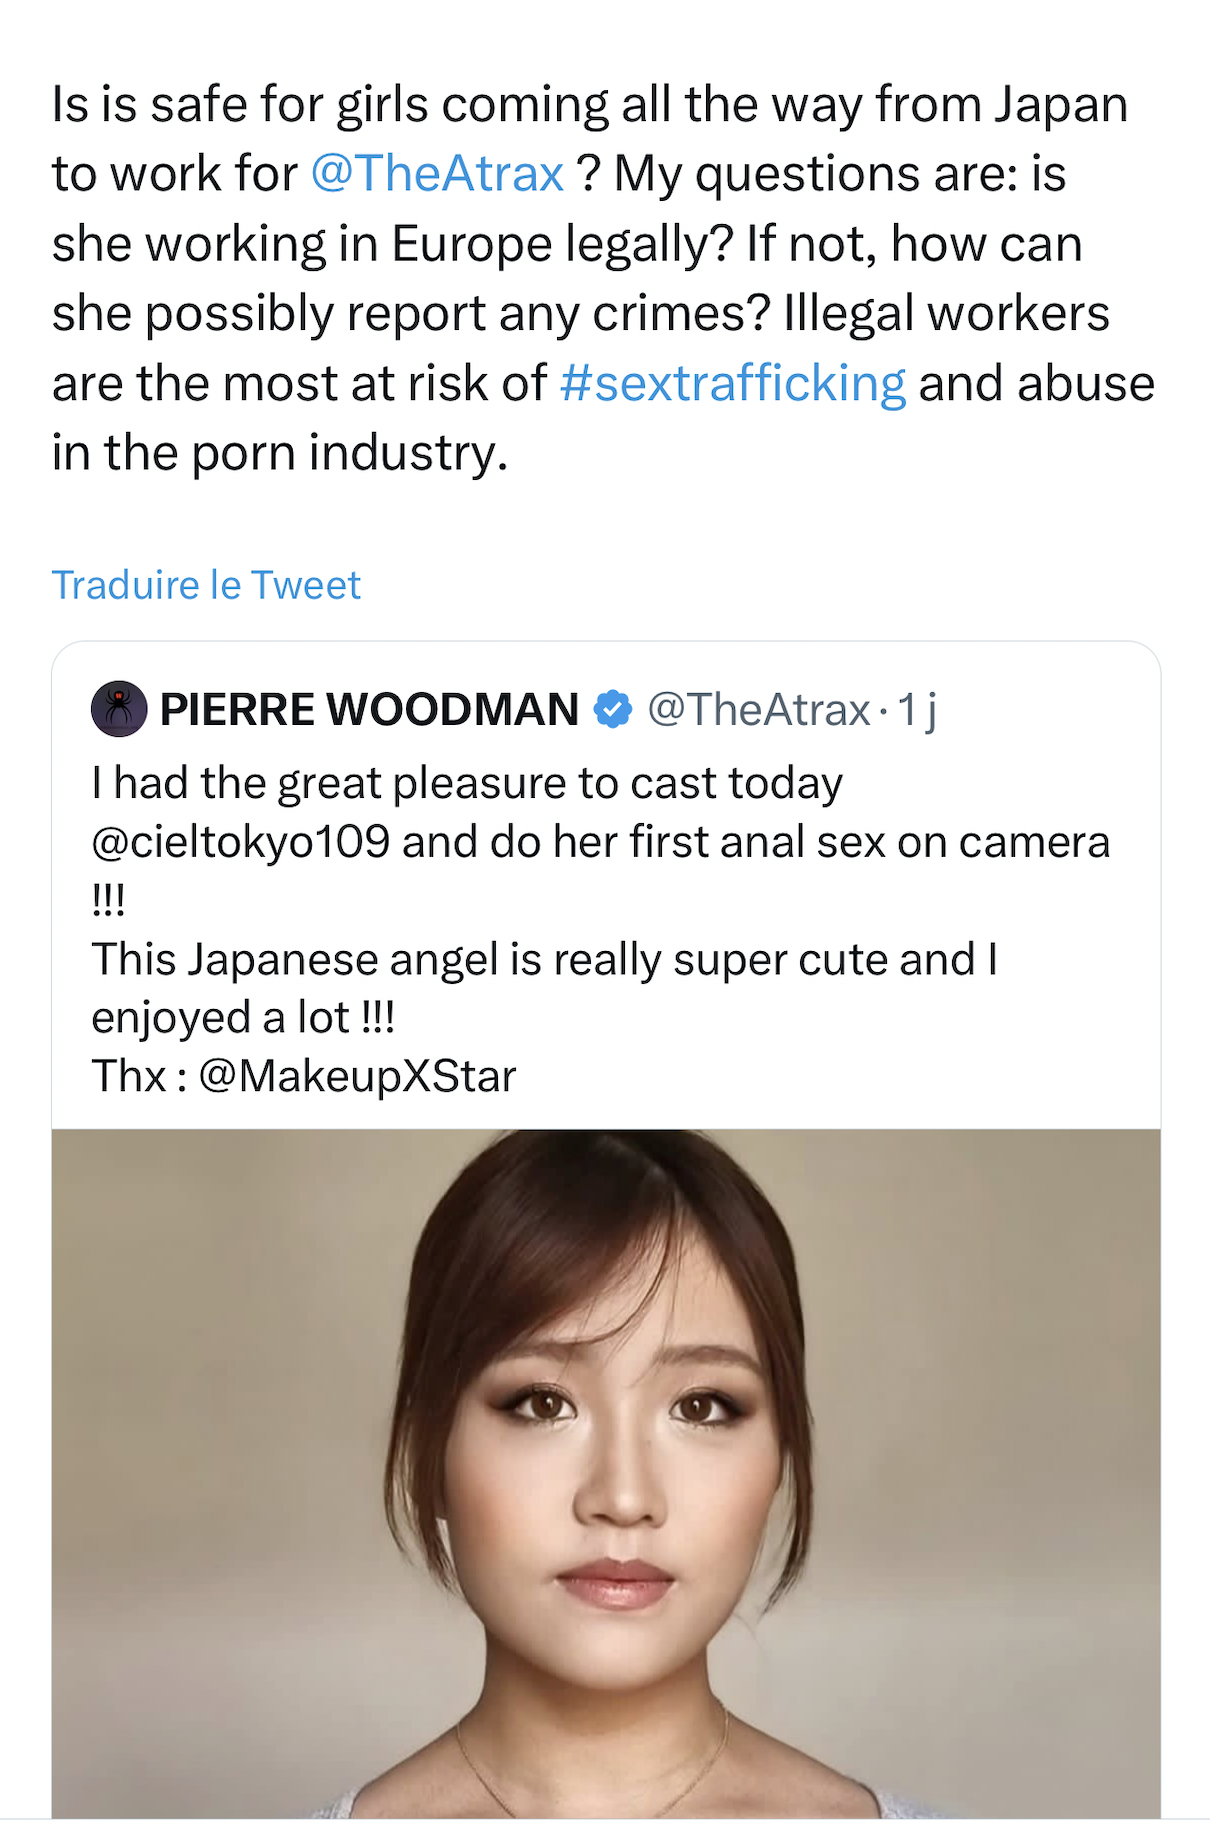Click the "enjoyed a lot !!!" line
The image size is (1210, 1836).
(243, 1018)
